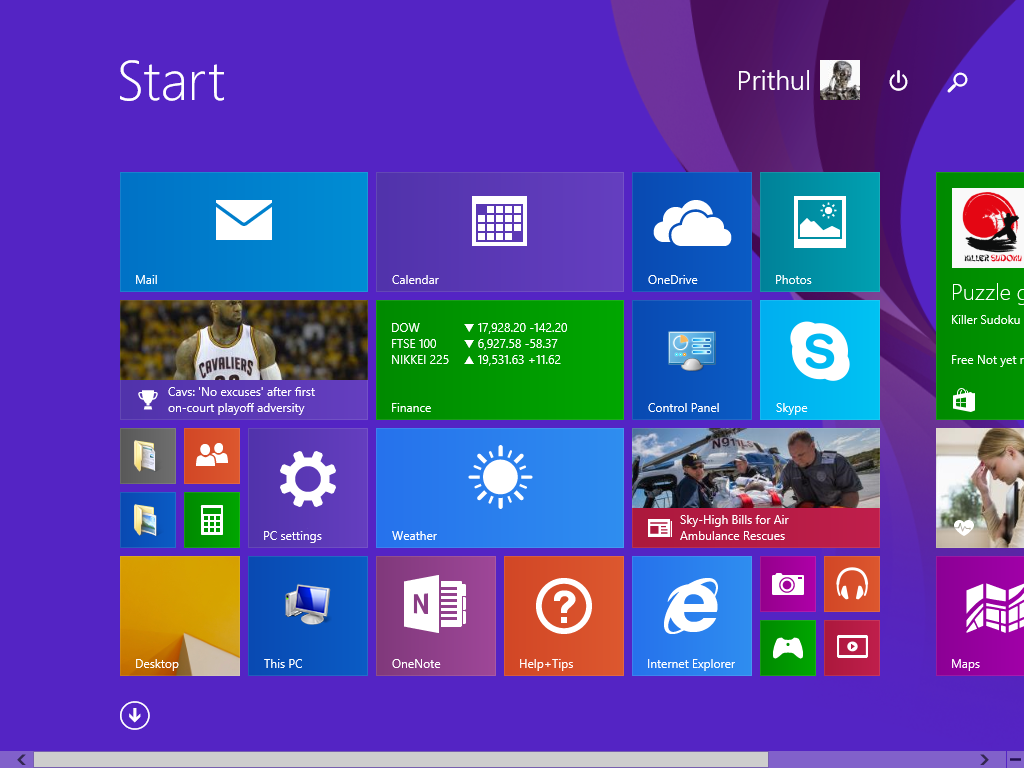Open Health & Fitness tile with woman photo
1024x768 pixels.
(x=980, y=488)
